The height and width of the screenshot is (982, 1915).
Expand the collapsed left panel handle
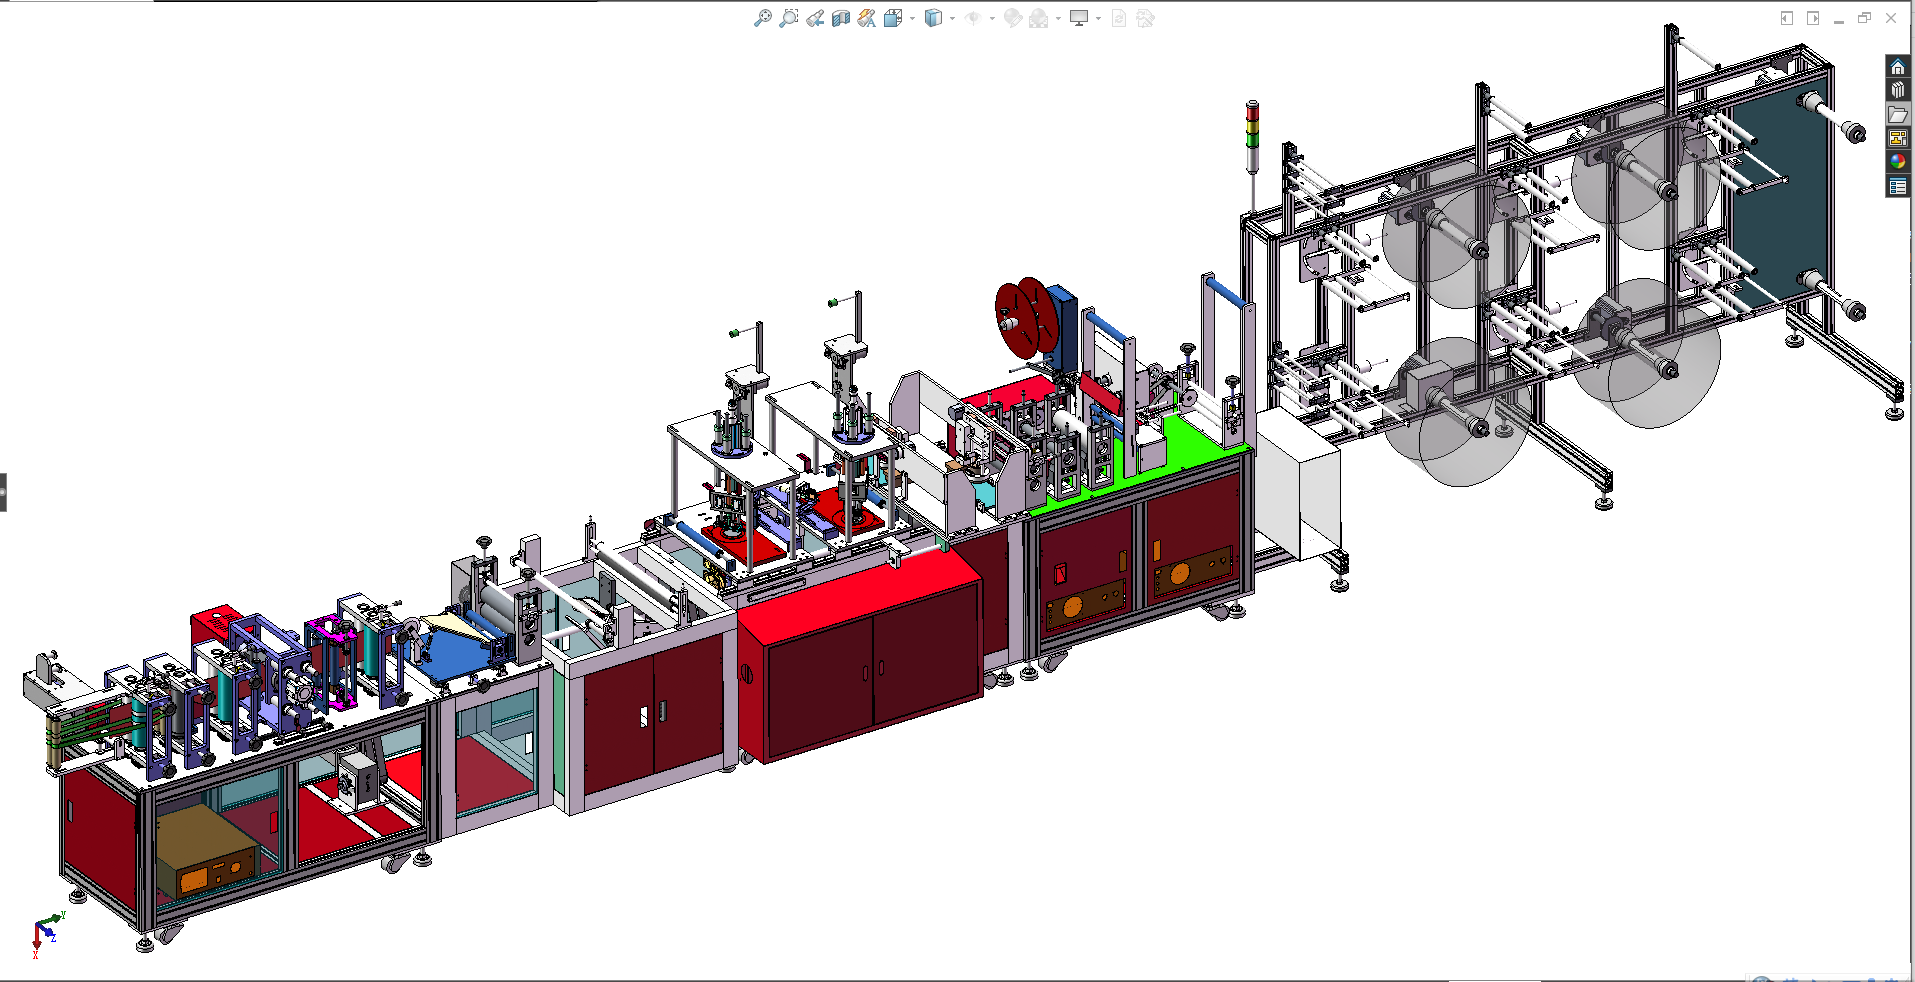tap(3, 492)
